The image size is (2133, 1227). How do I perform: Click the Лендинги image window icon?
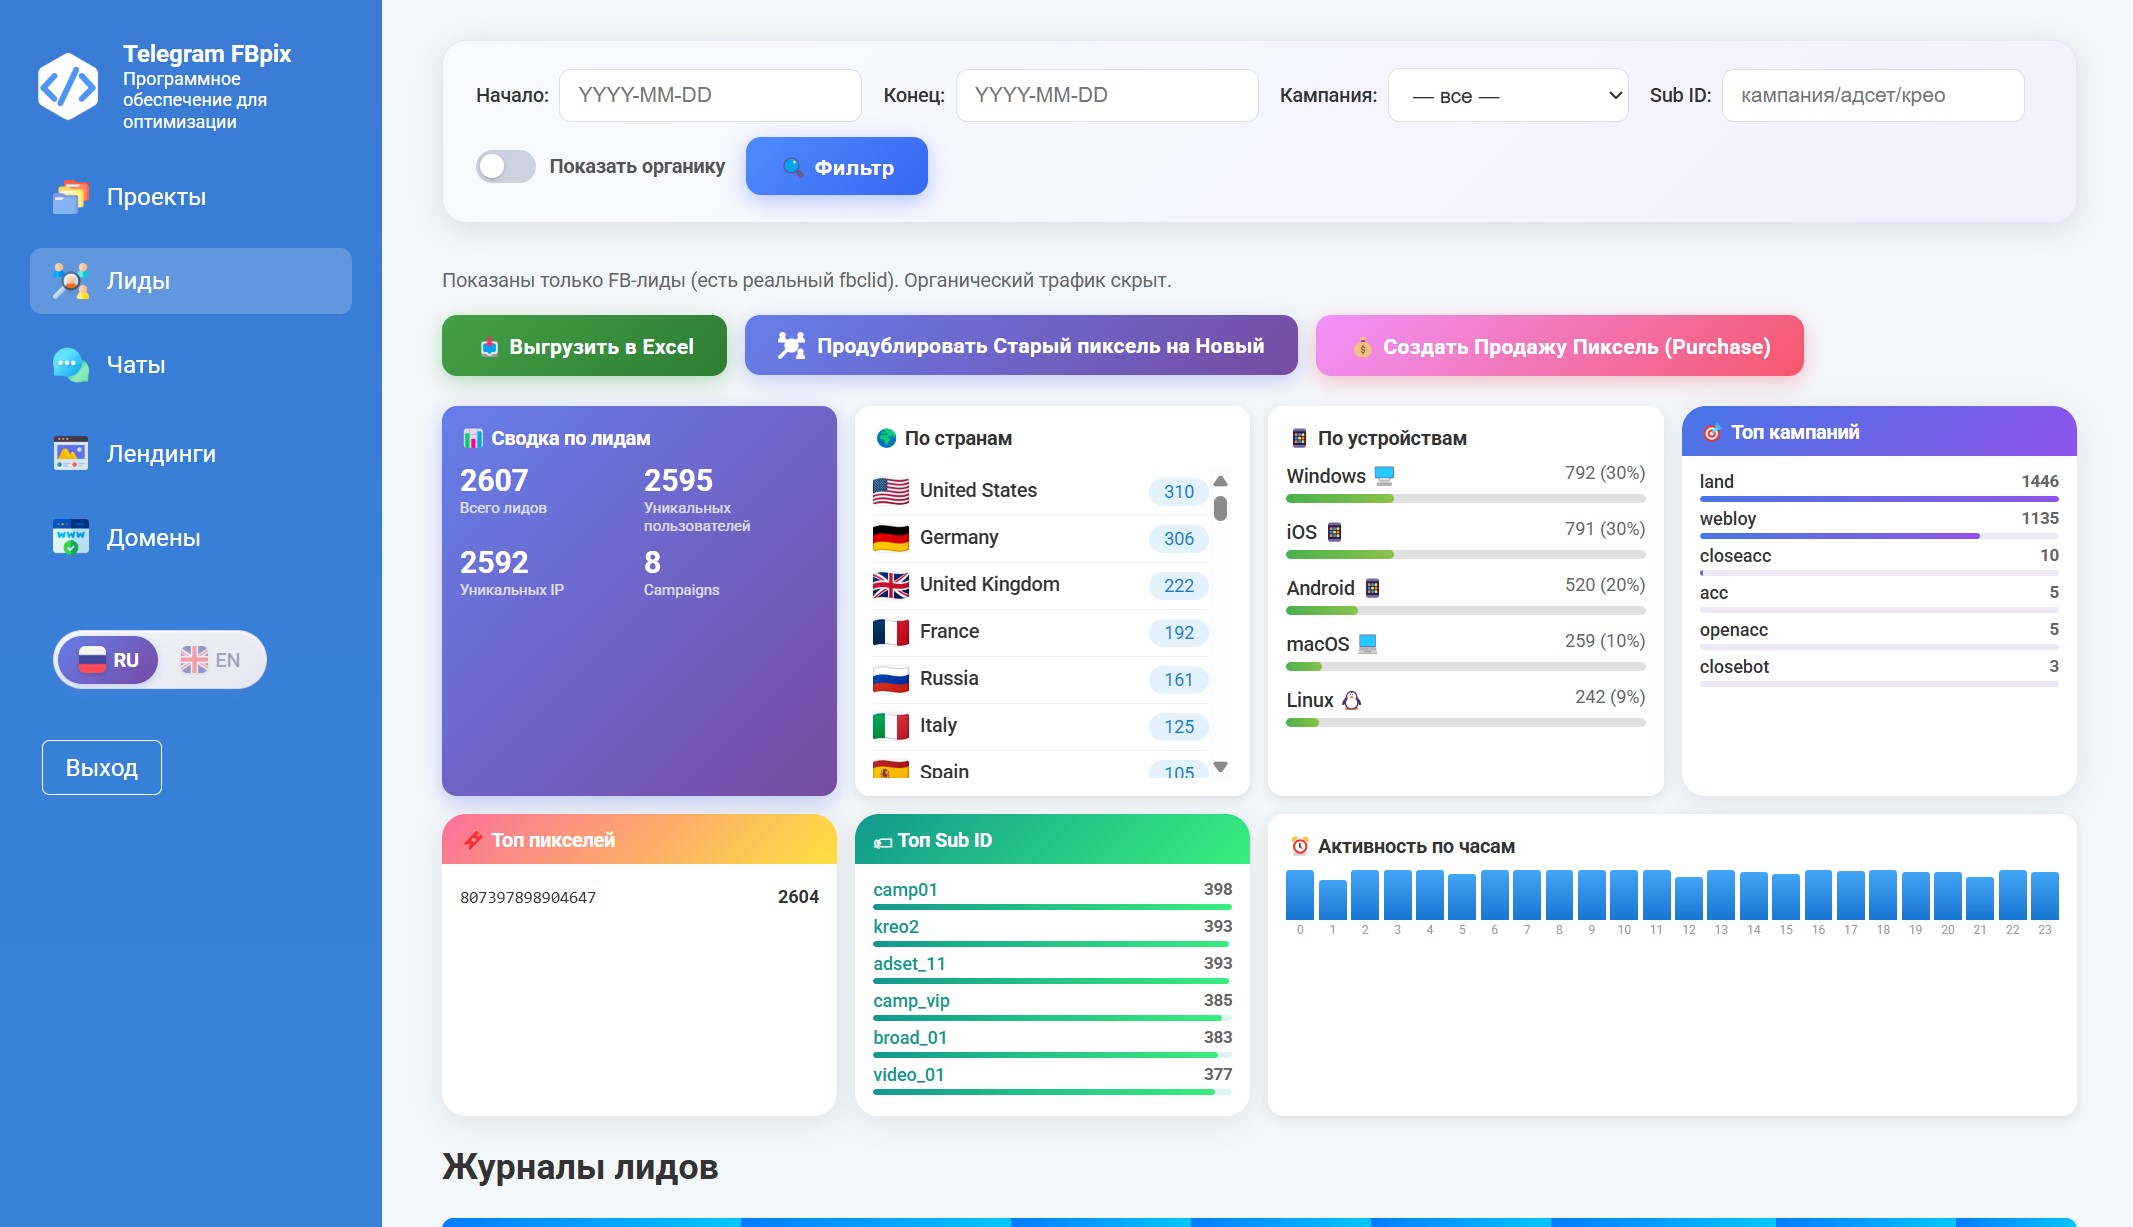70,453
